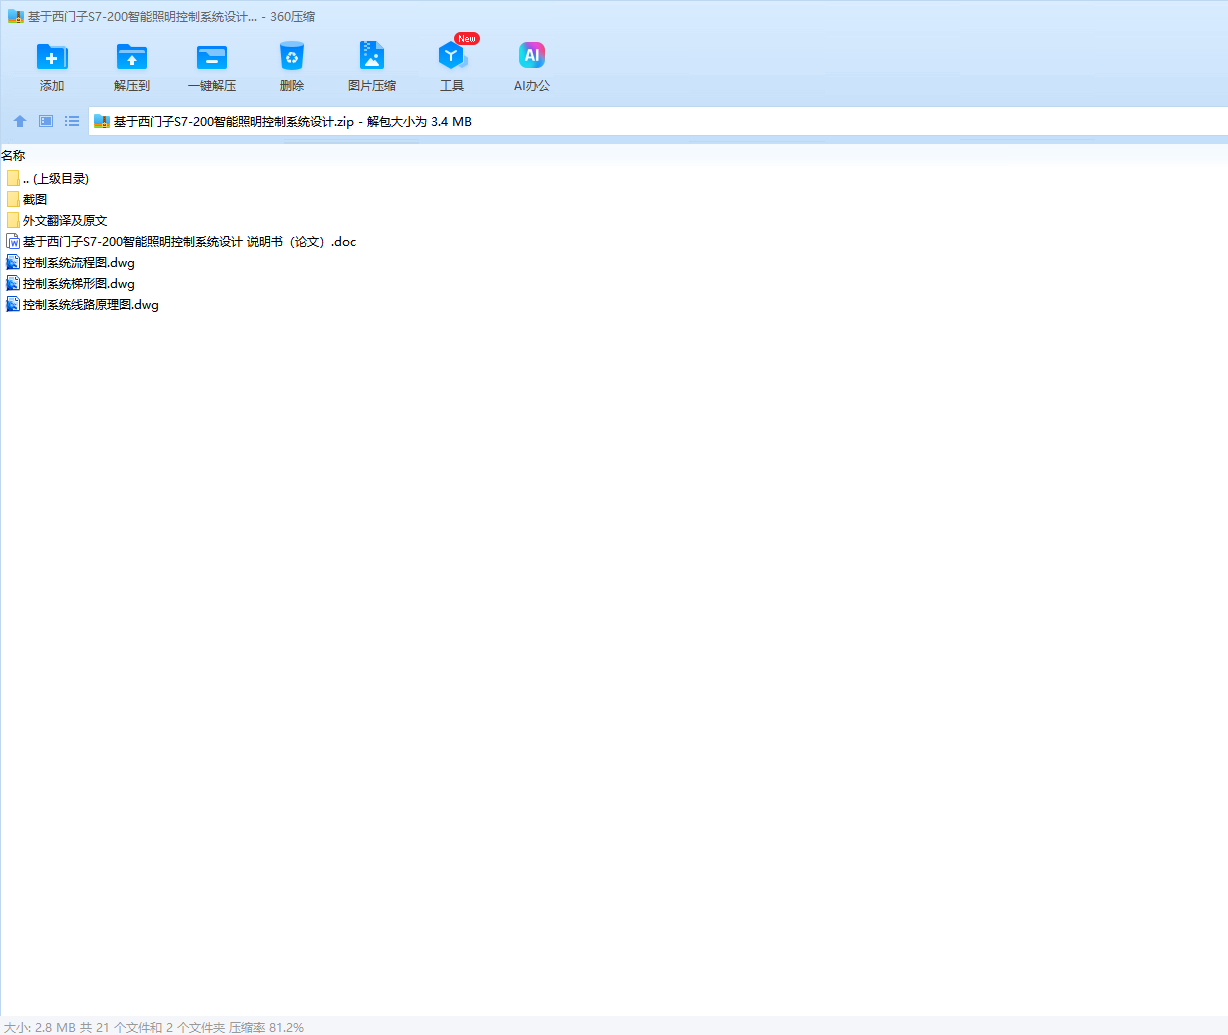Select the 说明书（论文）.doc file
This screenshot has width=1228, height=1035.
(181, 242)
